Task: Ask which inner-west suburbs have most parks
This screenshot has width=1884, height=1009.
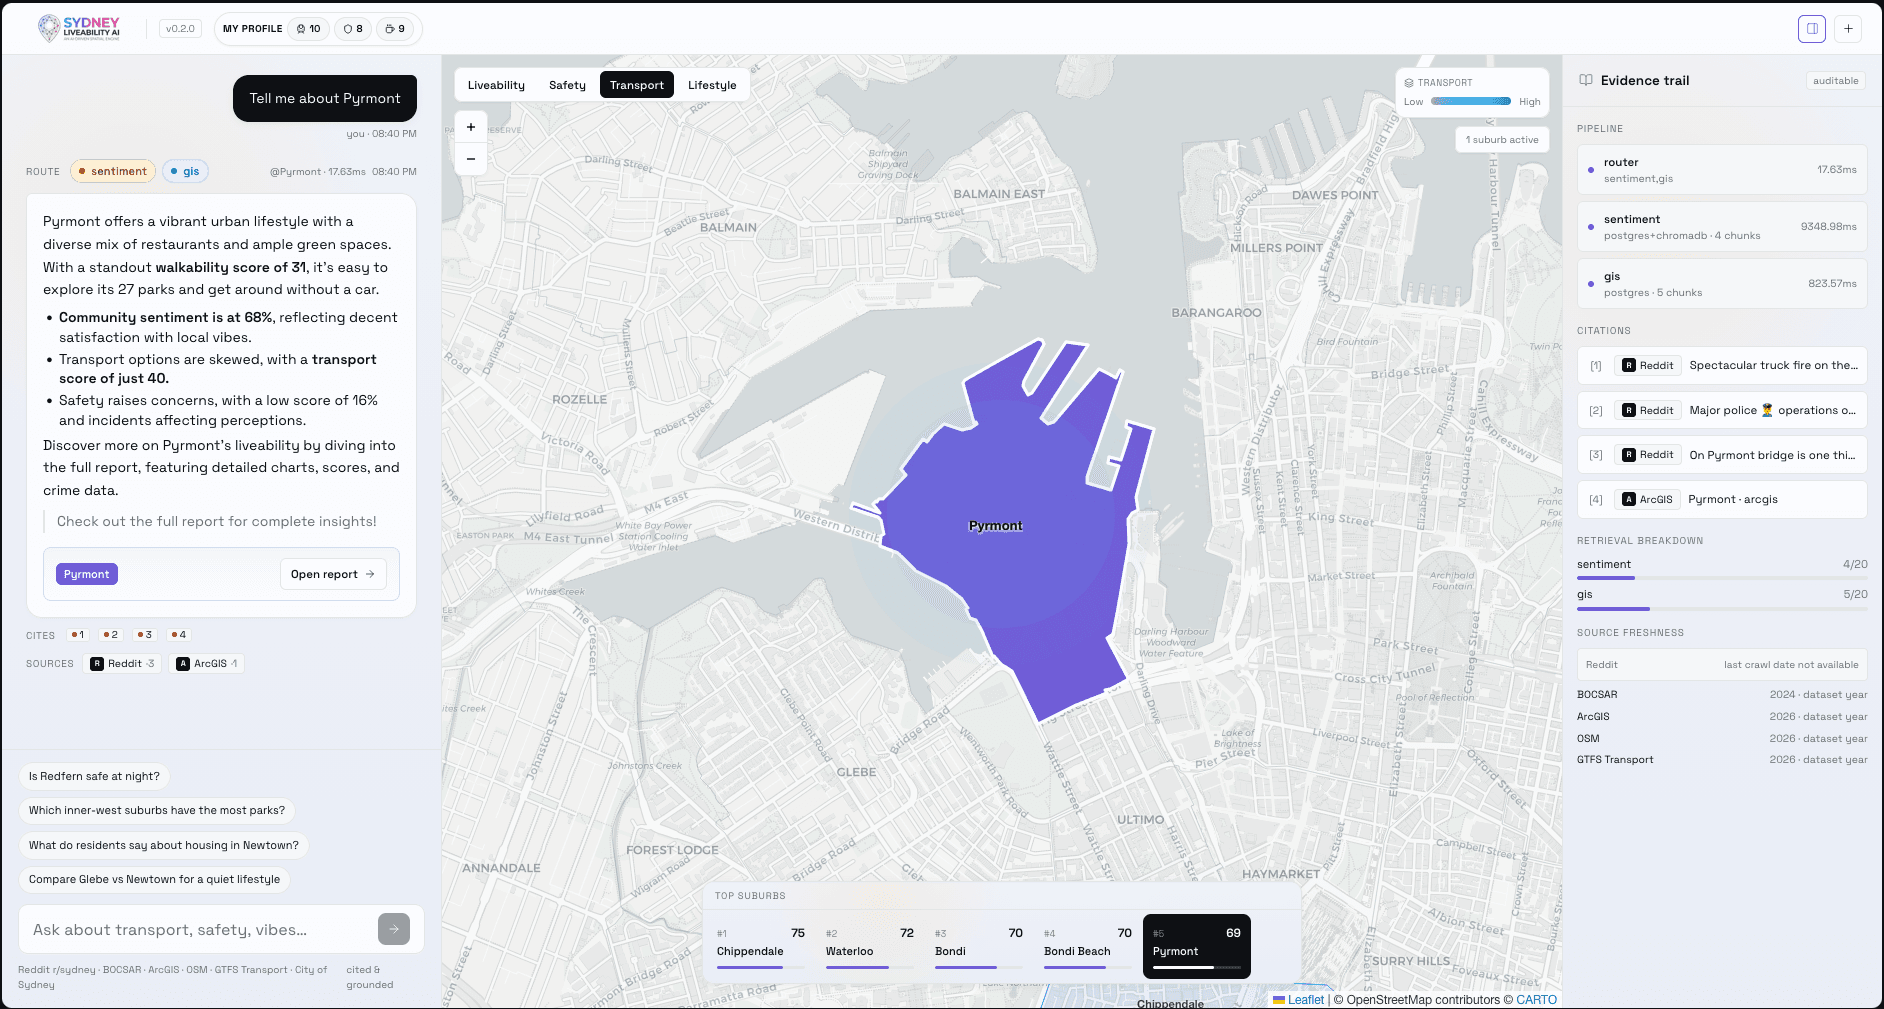Action: pyautogui.click(x=157, y=811)
